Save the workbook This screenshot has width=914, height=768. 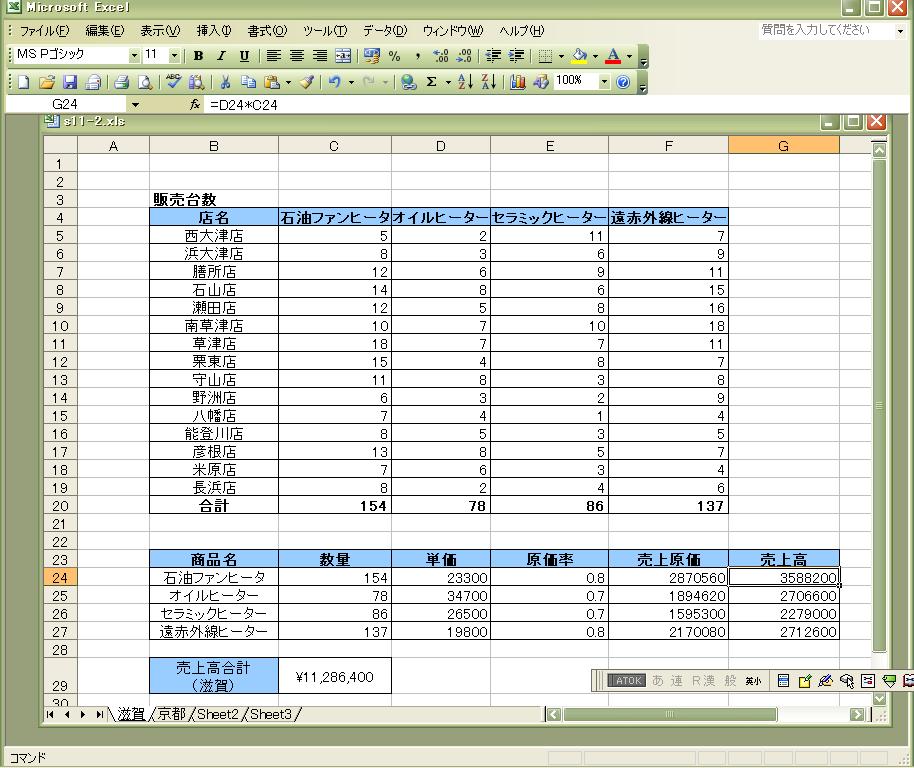click(70, 82)
